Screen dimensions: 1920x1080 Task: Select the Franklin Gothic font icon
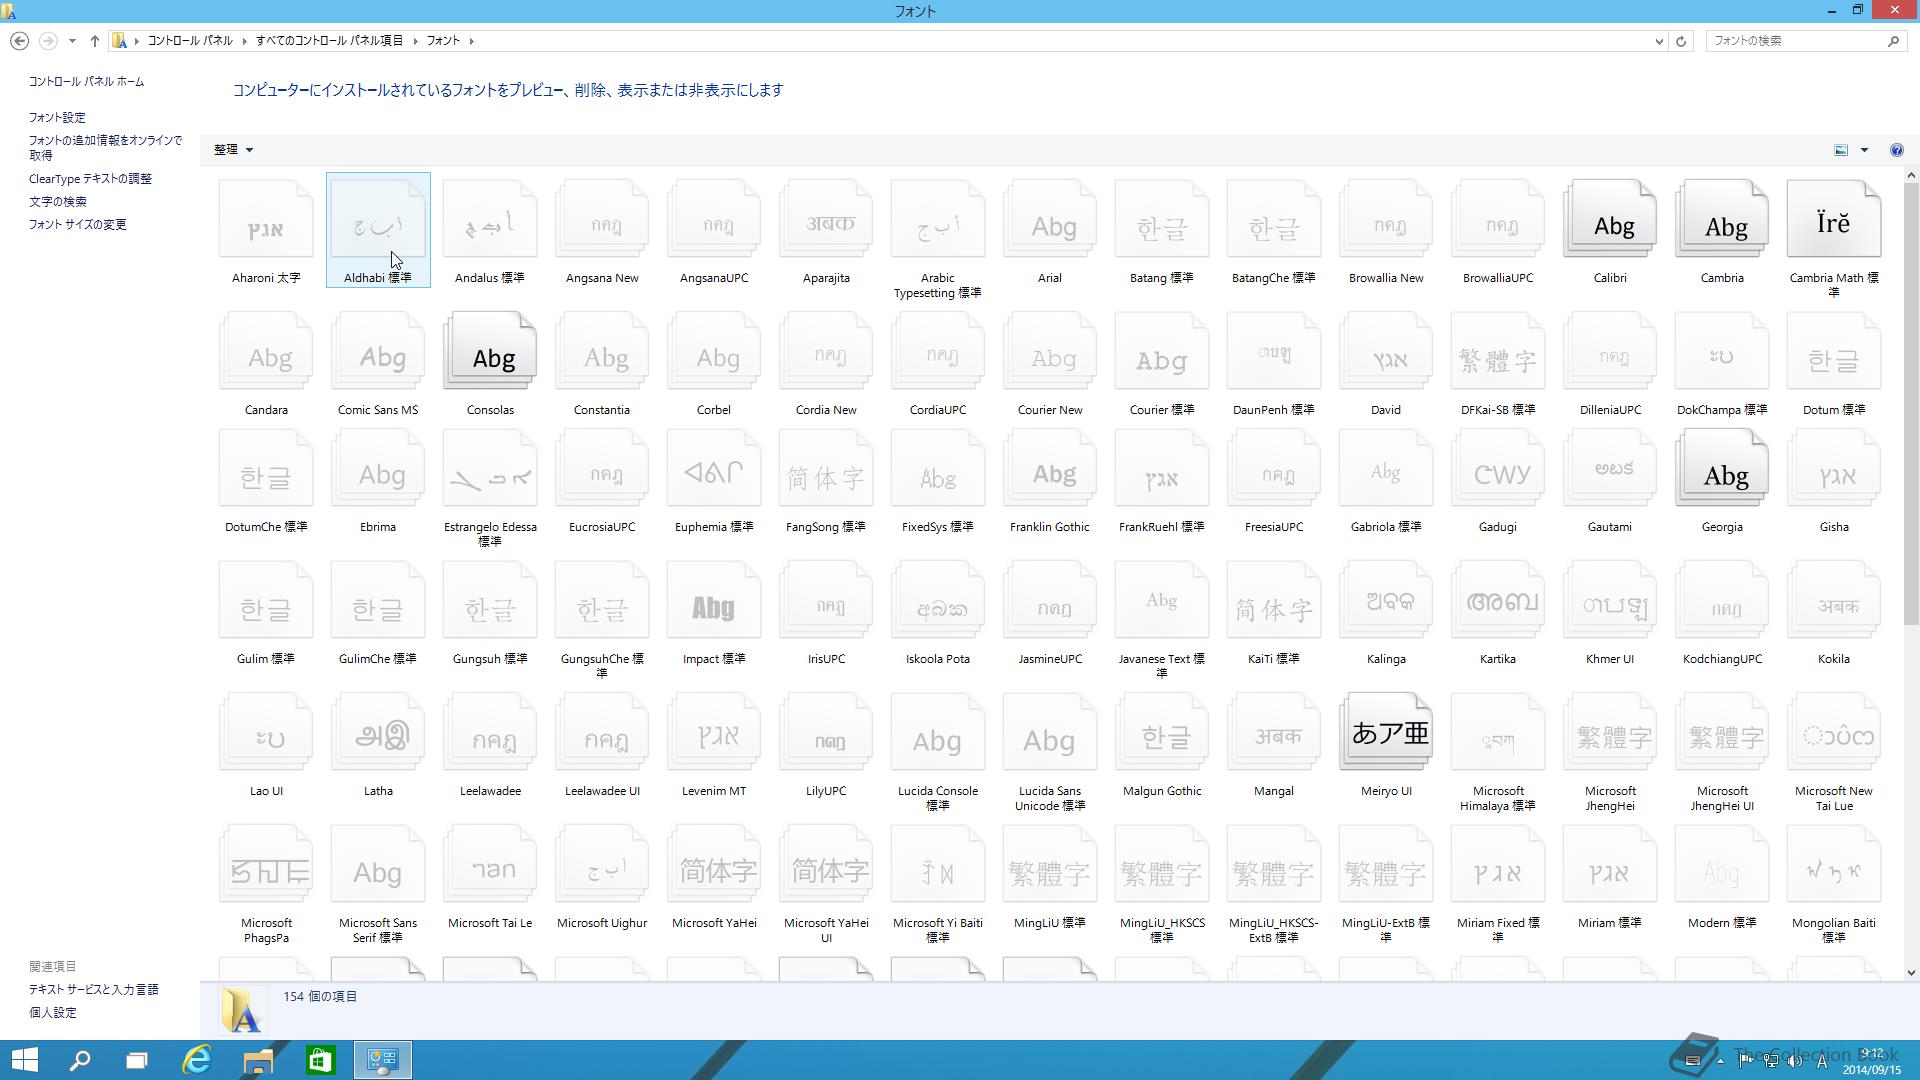(1050, 470)
